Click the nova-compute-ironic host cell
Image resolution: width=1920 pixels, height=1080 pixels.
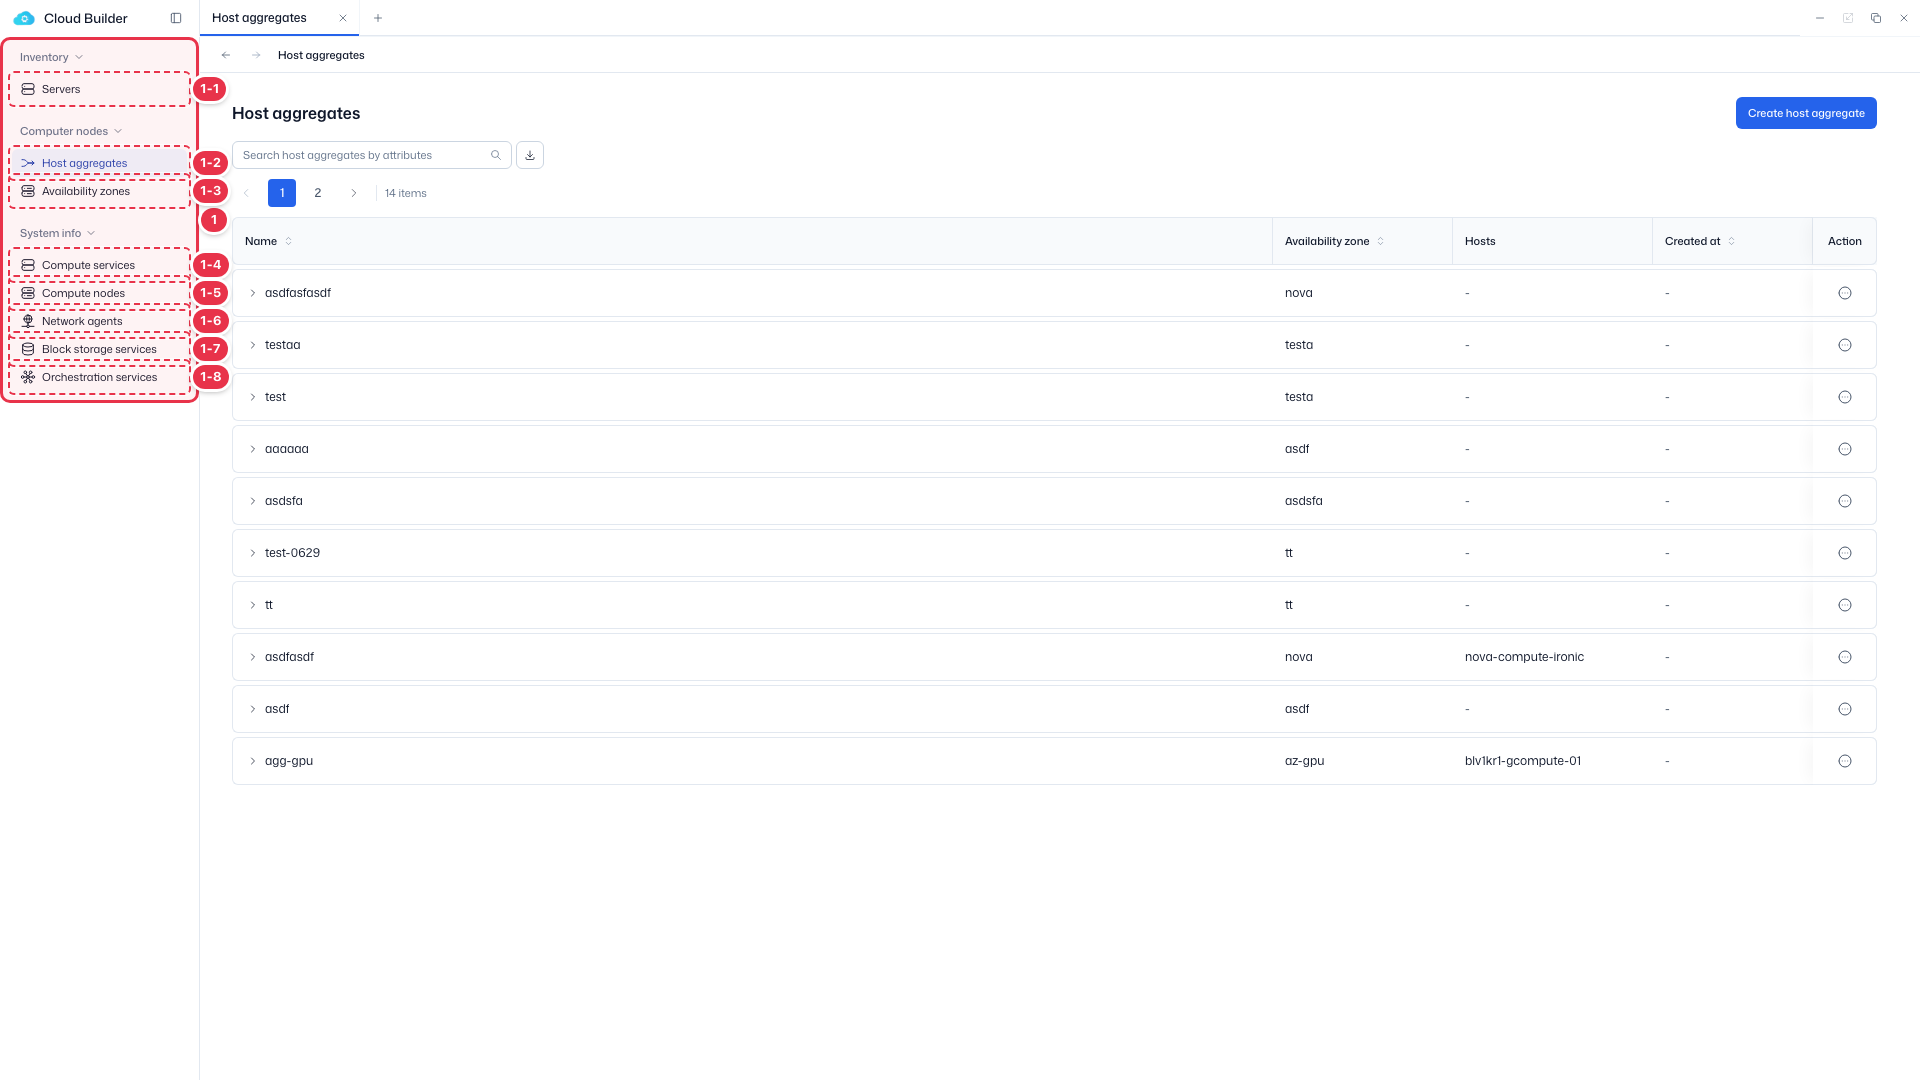pyautogui.click(x=1524, y=657)
